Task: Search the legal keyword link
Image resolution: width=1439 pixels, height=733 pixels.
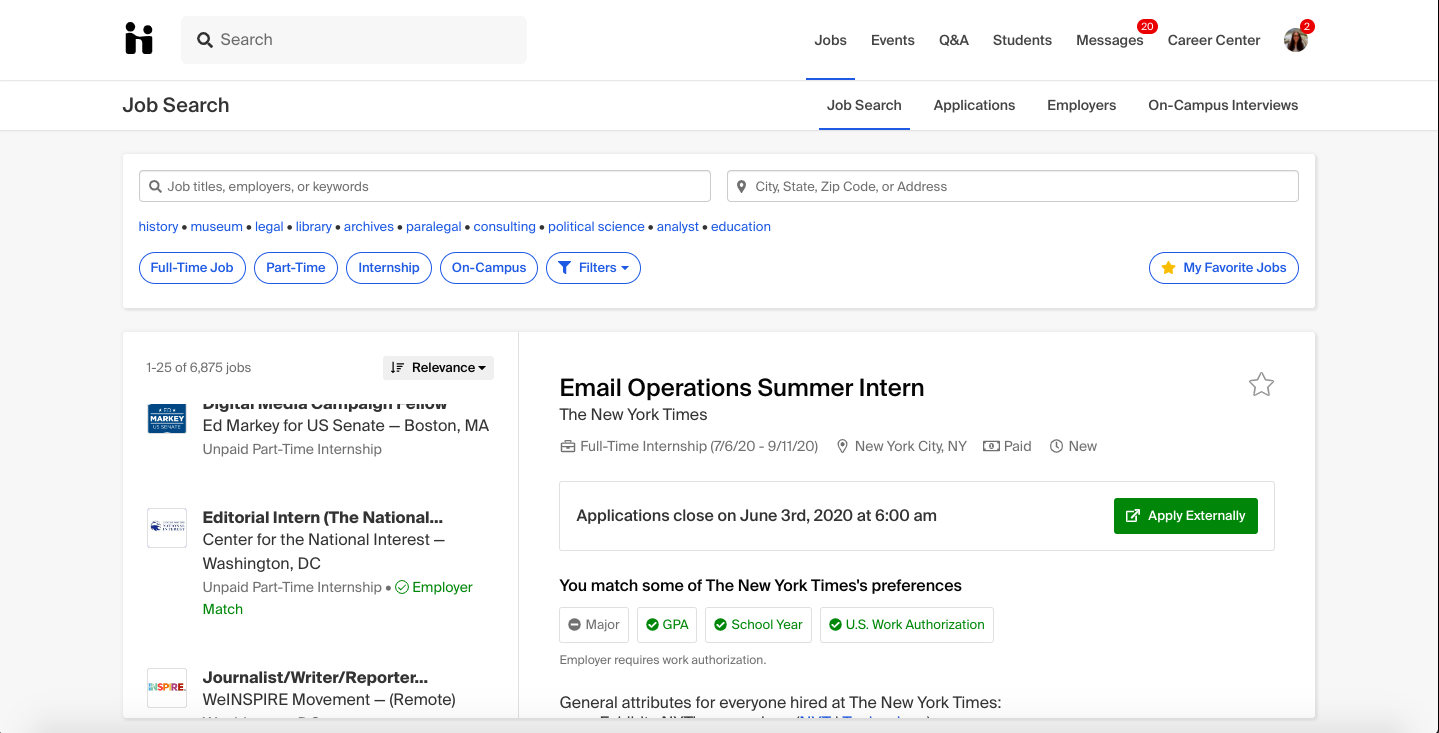Action: (x=269, y=227)
